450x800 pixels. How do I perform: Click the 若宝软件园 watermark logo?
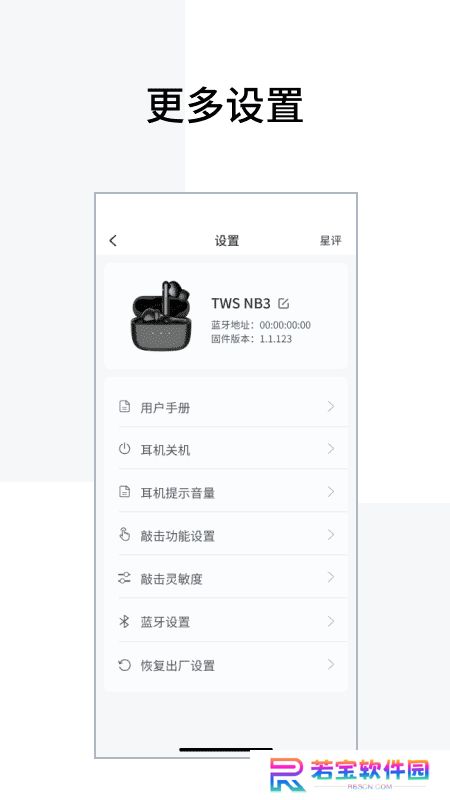tap(349, 774)
